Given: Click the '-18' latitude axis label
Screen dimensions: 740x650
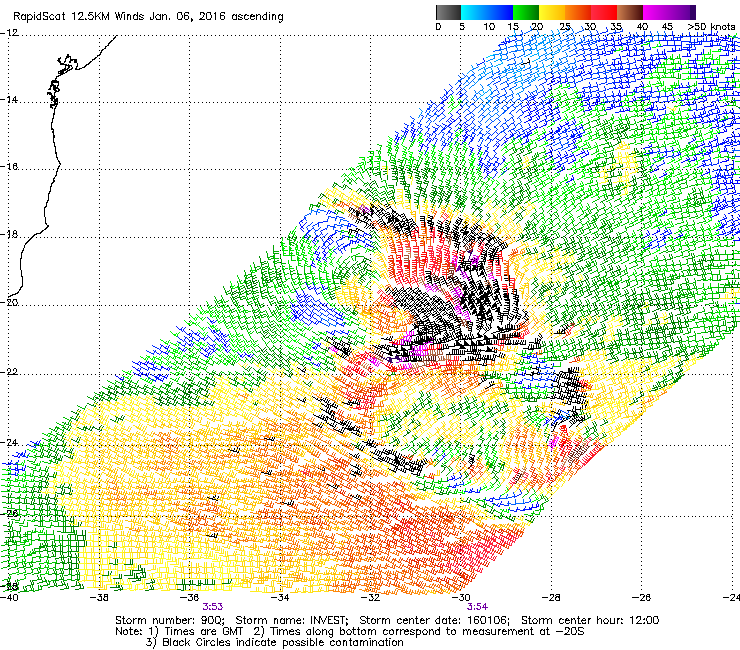Looking at the screenshot, I should (9, 235).
